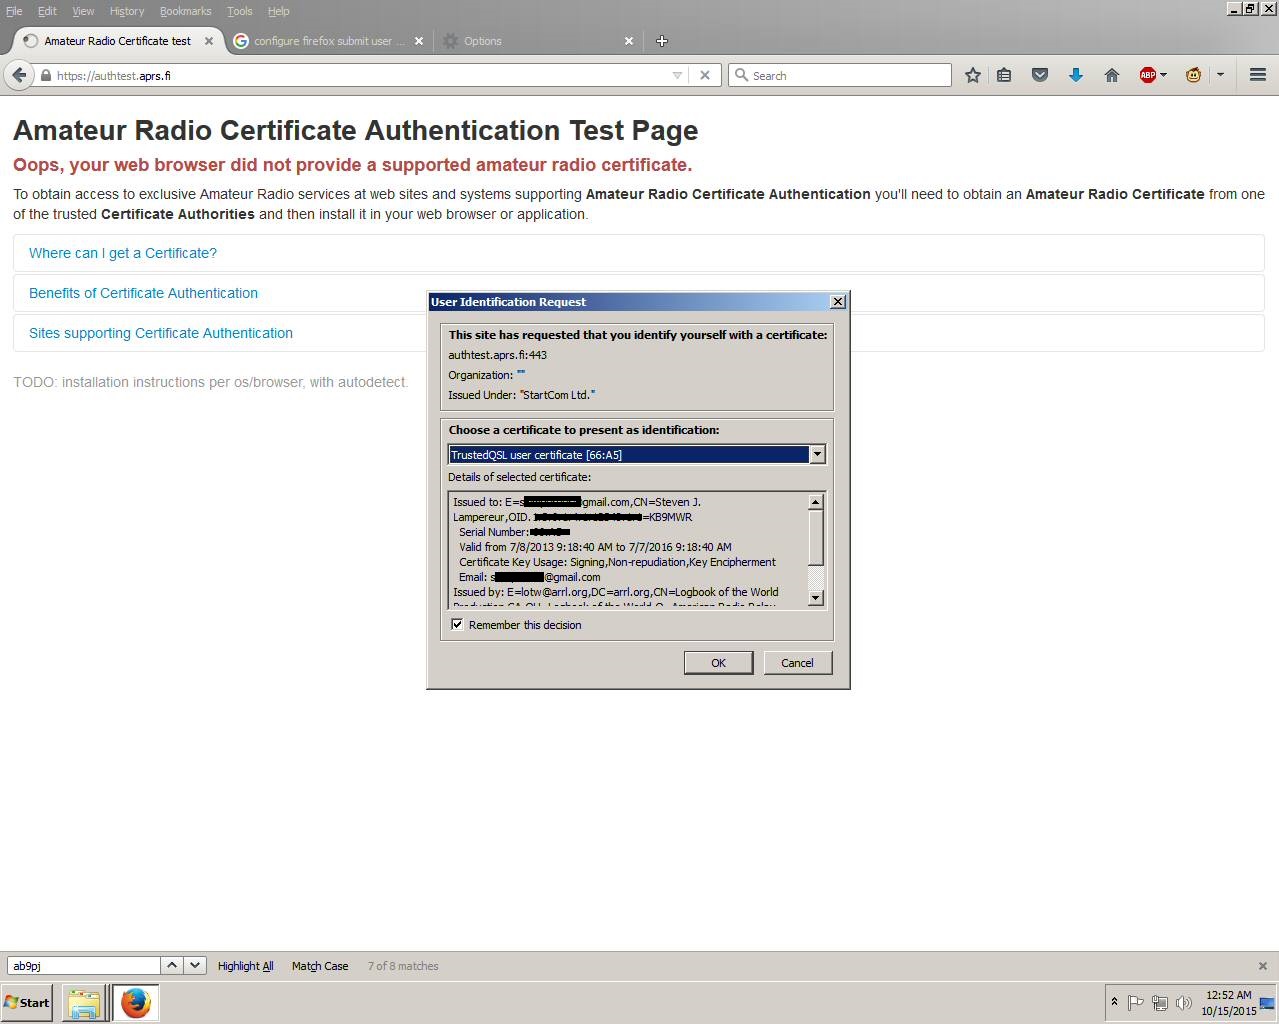
Task: Open the Help menu
Action: coord(278,11)
